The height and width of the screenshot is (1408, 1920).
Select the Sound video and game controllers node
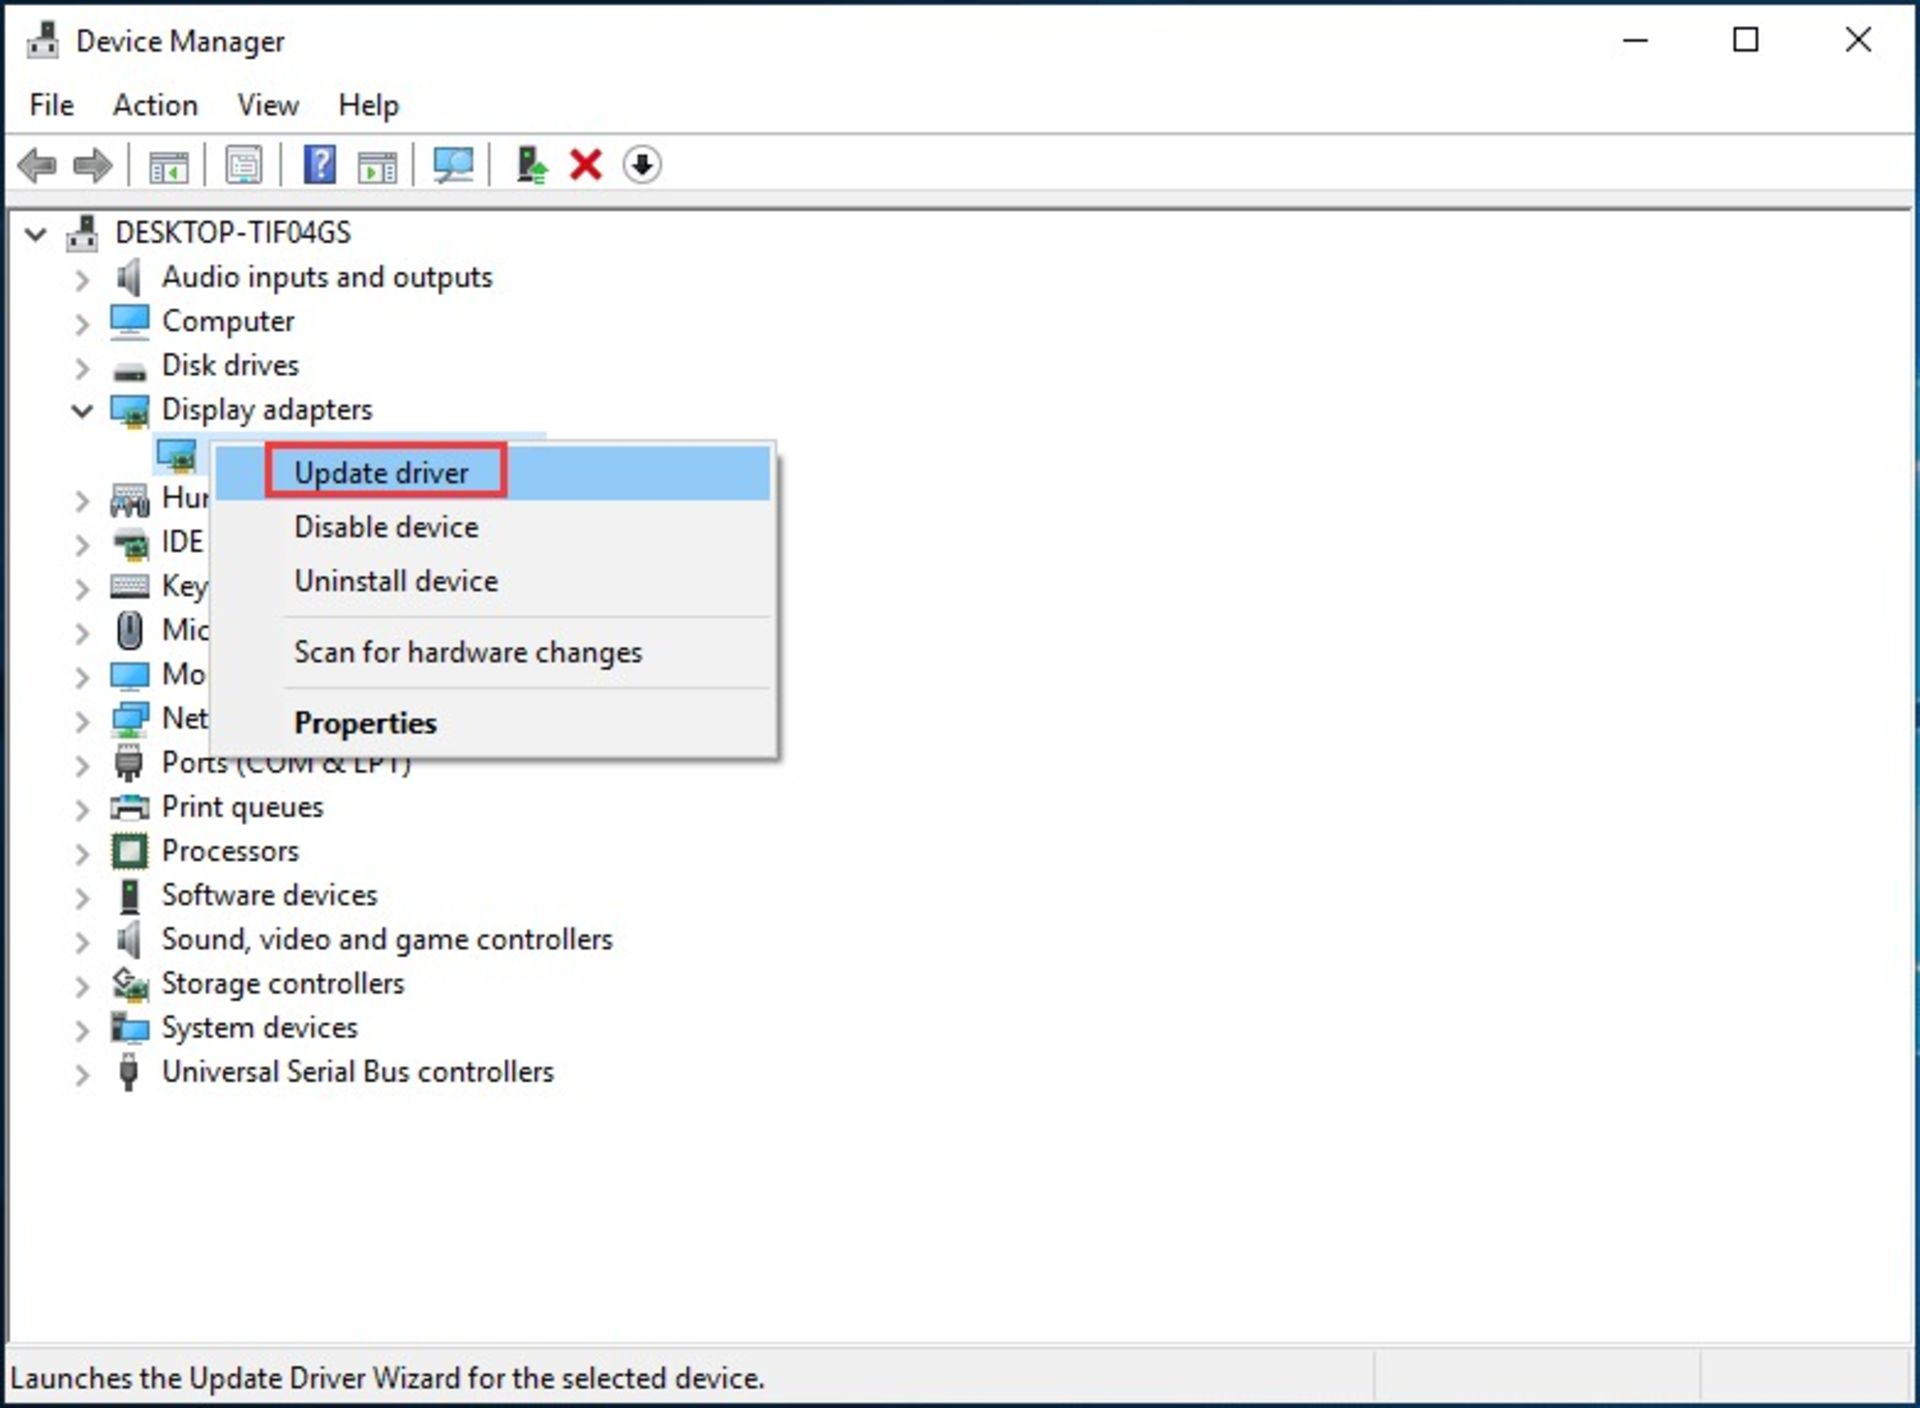388,939
